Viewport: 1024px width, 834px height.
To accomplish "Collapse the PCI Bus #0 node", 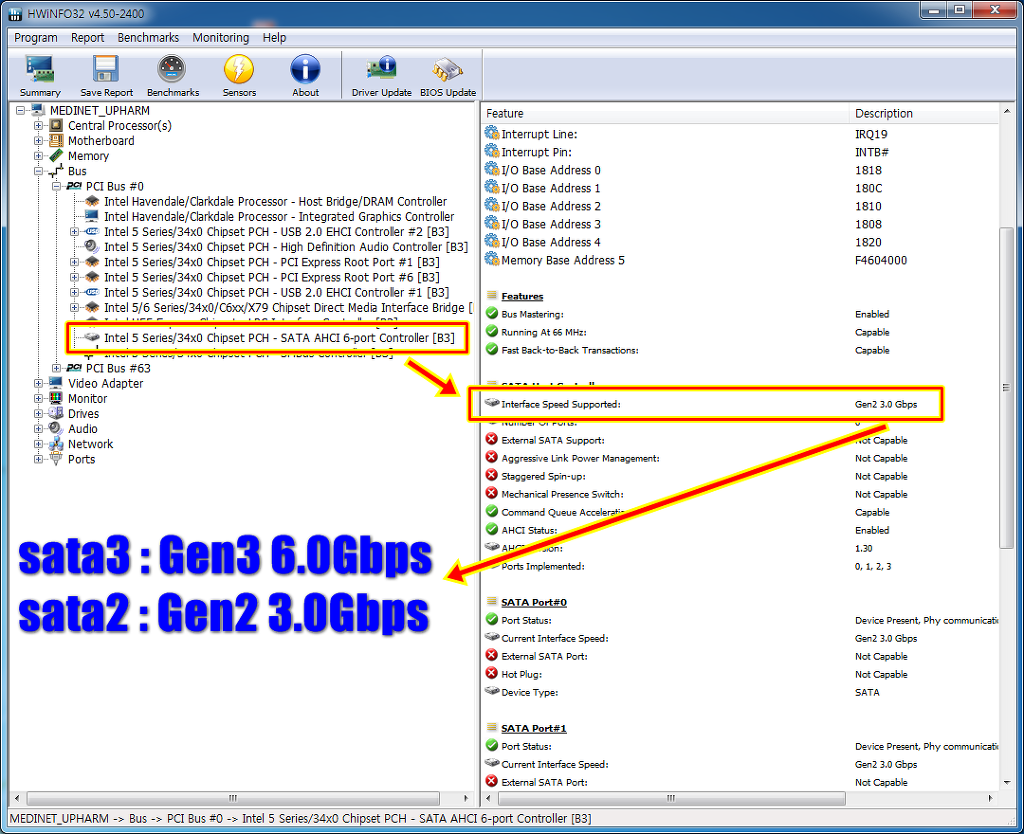I will click(56, 186).
